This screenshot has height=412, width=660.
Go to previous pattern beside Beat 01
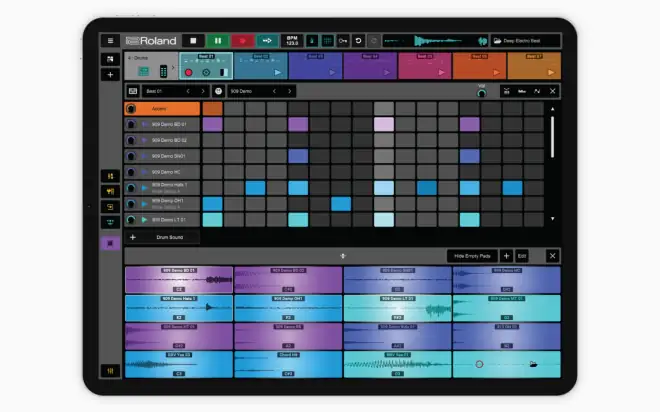pyautogui.click(x=188, y=91)
